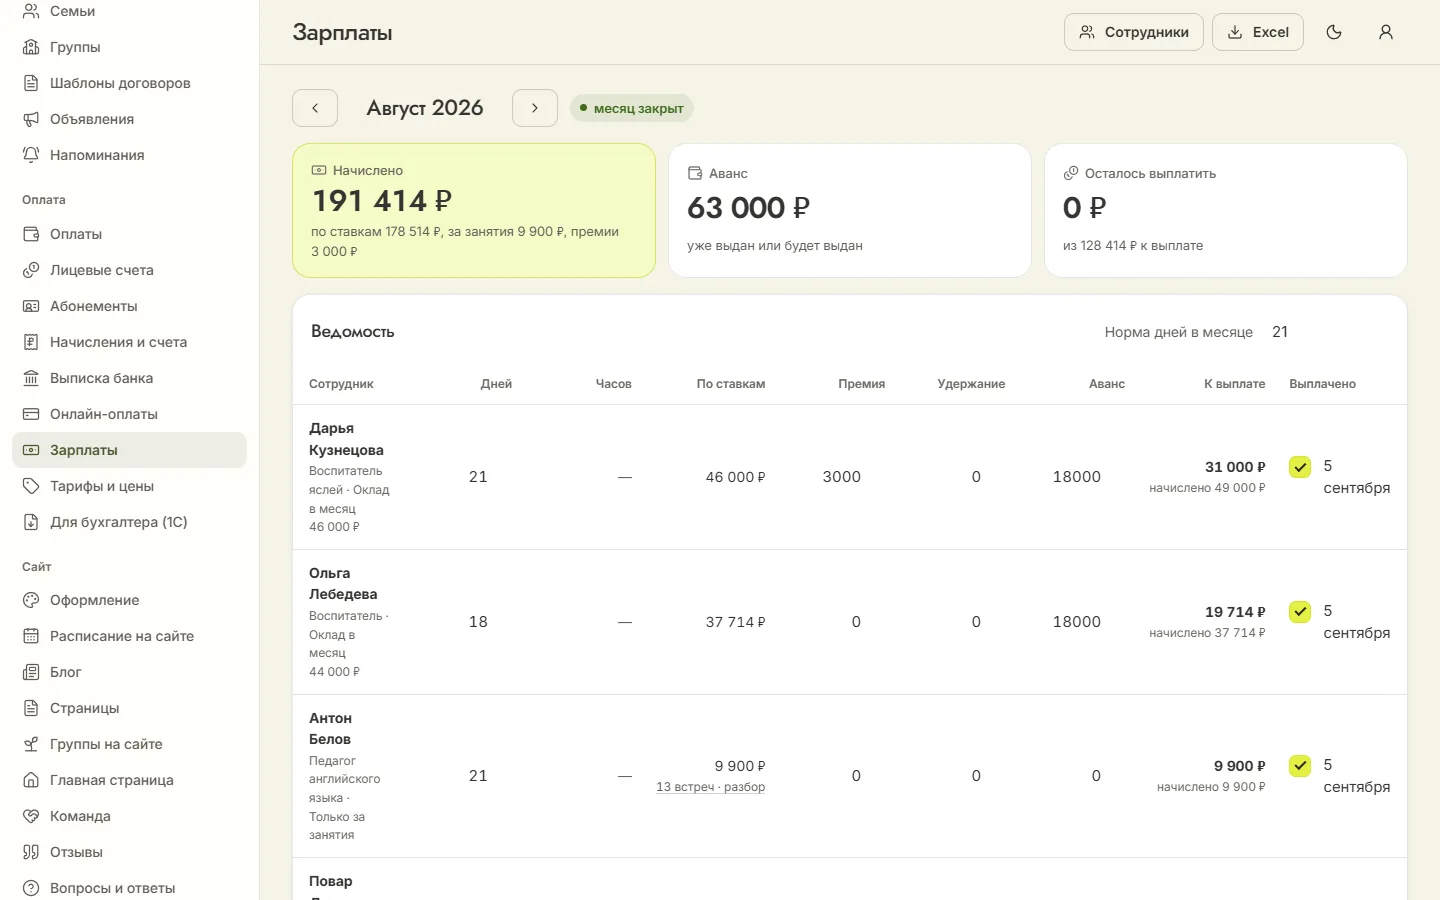Click the Лицевые счета coins icon

coord(31,270)
